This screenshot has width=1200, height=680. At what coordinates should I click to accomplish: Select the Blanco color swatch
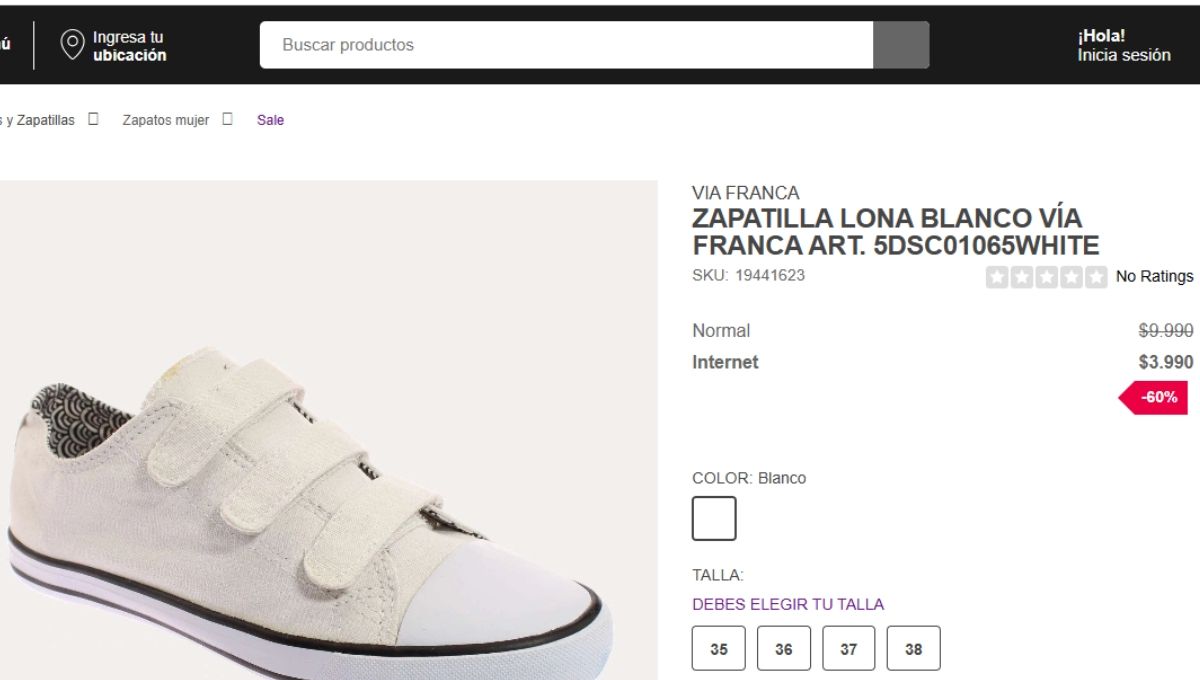(x=716, y=518)
